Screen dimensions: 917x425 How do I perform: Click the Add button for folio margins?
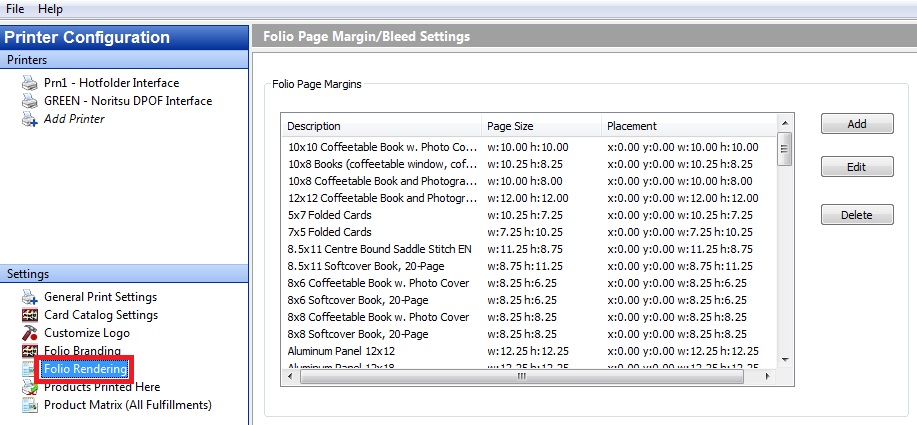click(x=857, y=124)
